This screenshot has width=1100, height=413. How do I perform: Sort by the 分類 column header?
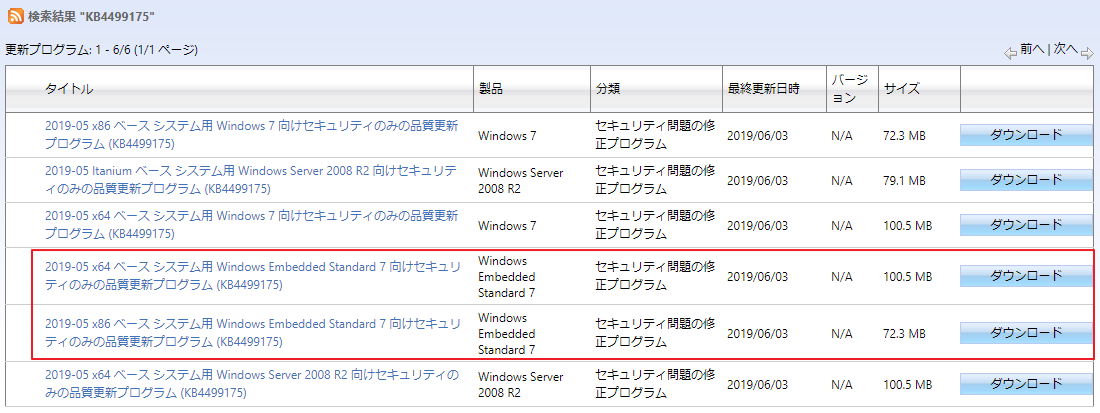pyautogui.click(x=608, y=89)
